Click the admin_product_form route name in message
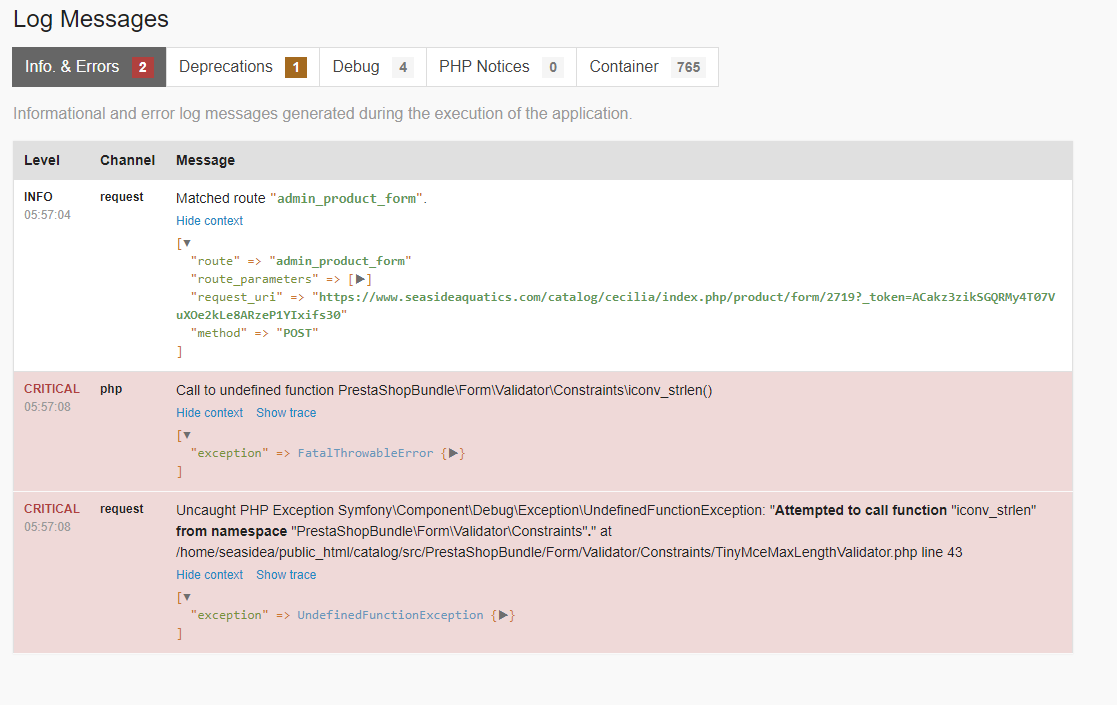1117x705 pixels. pos(347,199)
